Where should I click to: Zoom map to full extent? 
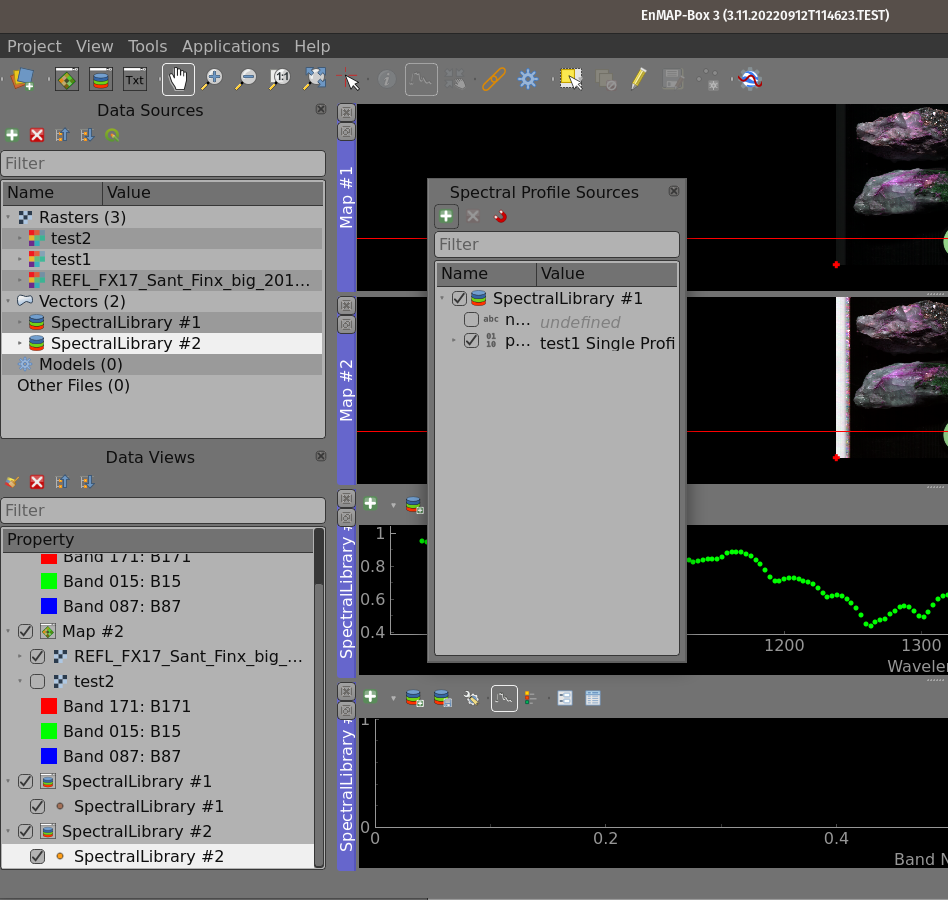coord(315,79)
